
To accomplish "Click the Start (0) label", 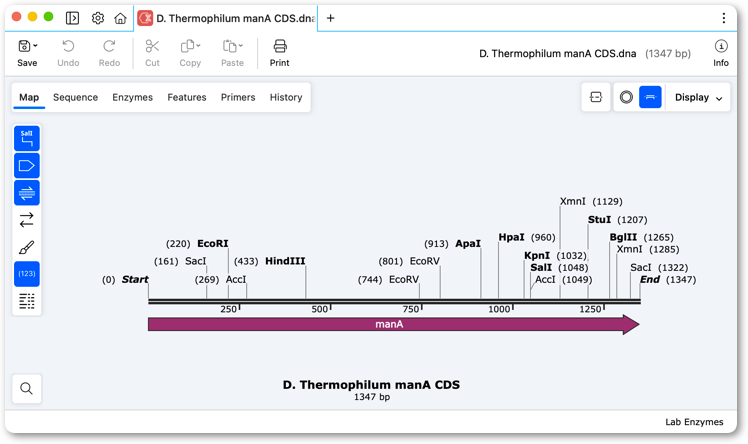I will tap(125, 279).
